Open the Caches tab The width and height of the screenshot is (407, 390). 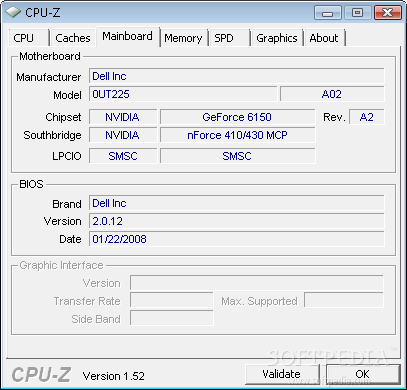(73, 38)
